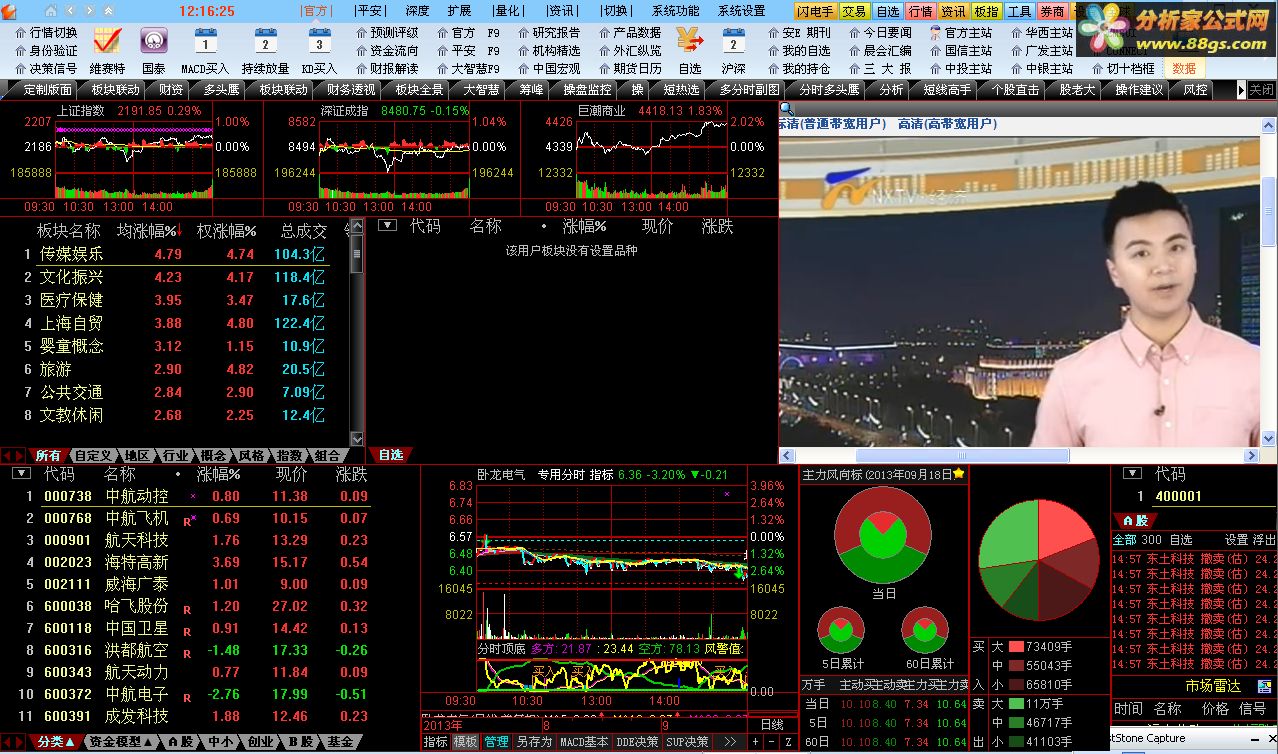Open the 国泰 purple icon
Screen dimensions: 1278x754
pos(153,41)
